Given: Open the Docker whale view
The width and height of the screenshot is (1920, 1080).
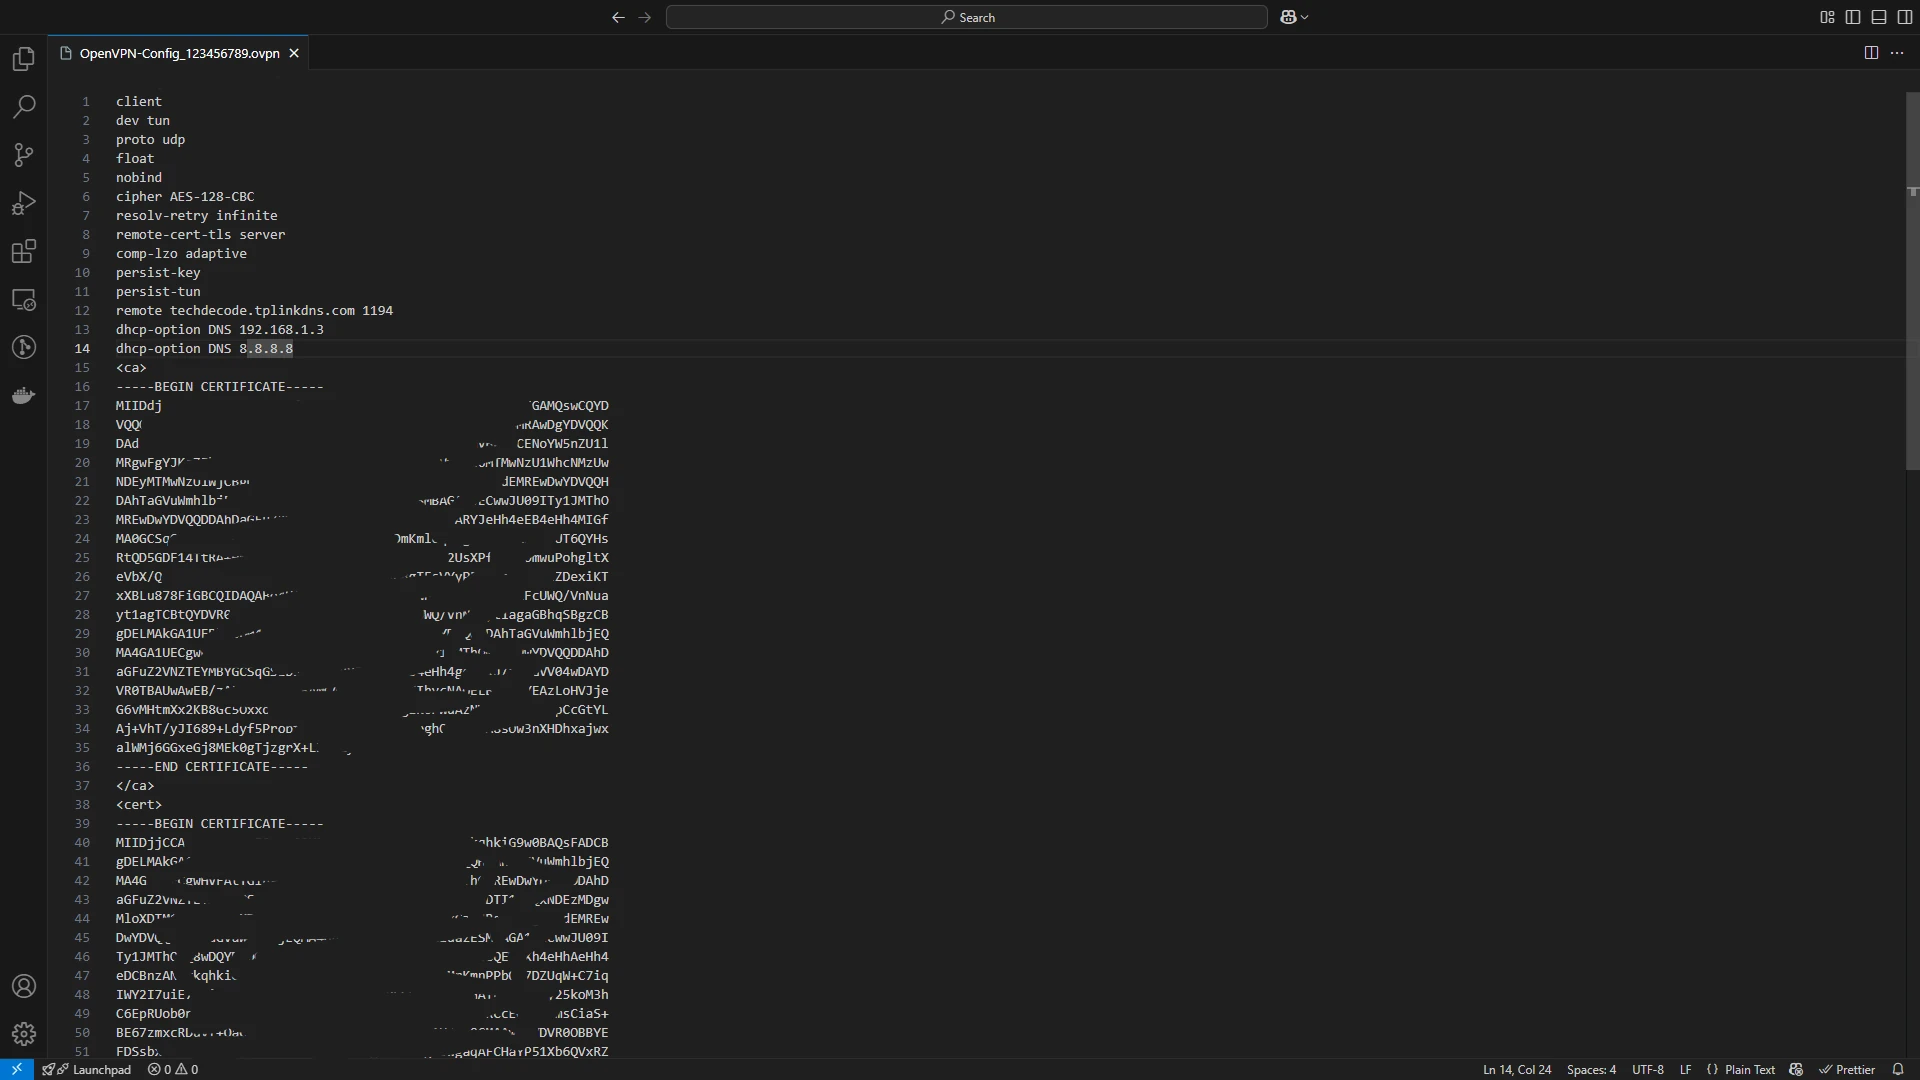Looking at the screenshot, I should 24,395.
